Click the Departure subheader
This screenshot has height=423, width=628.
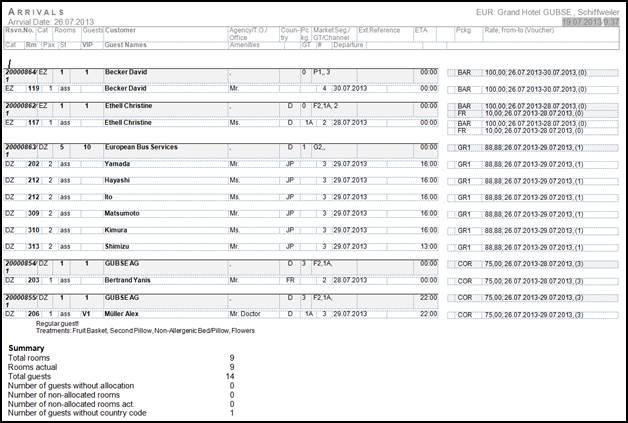click(x=348, y=45)
